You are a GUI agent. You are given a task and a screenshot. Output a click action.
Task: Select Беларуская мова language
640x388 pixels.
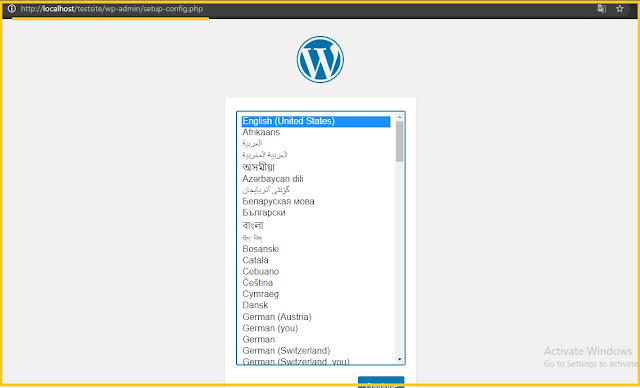(278, 201)
